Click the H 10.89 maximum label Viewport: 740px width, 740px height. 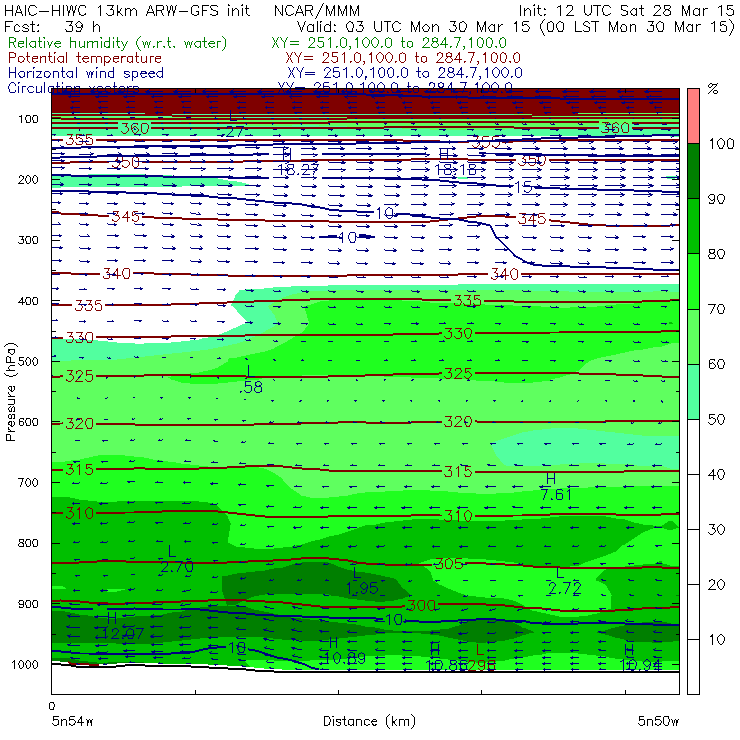pos(343,650)
